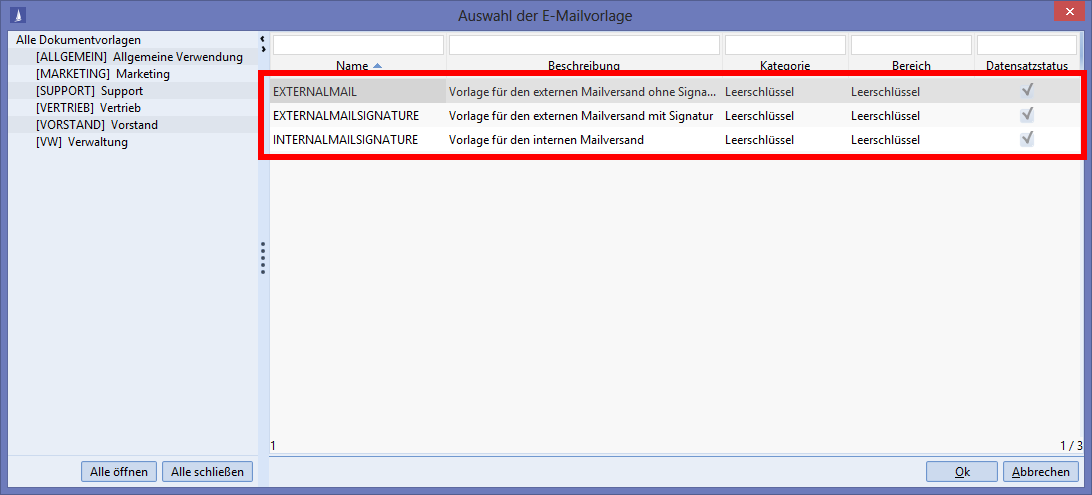The width and height of the screenshot is (1092, 495).
Task: Select the INTERNALMAILSIGNATURE template row
Action: pos(345,140)
